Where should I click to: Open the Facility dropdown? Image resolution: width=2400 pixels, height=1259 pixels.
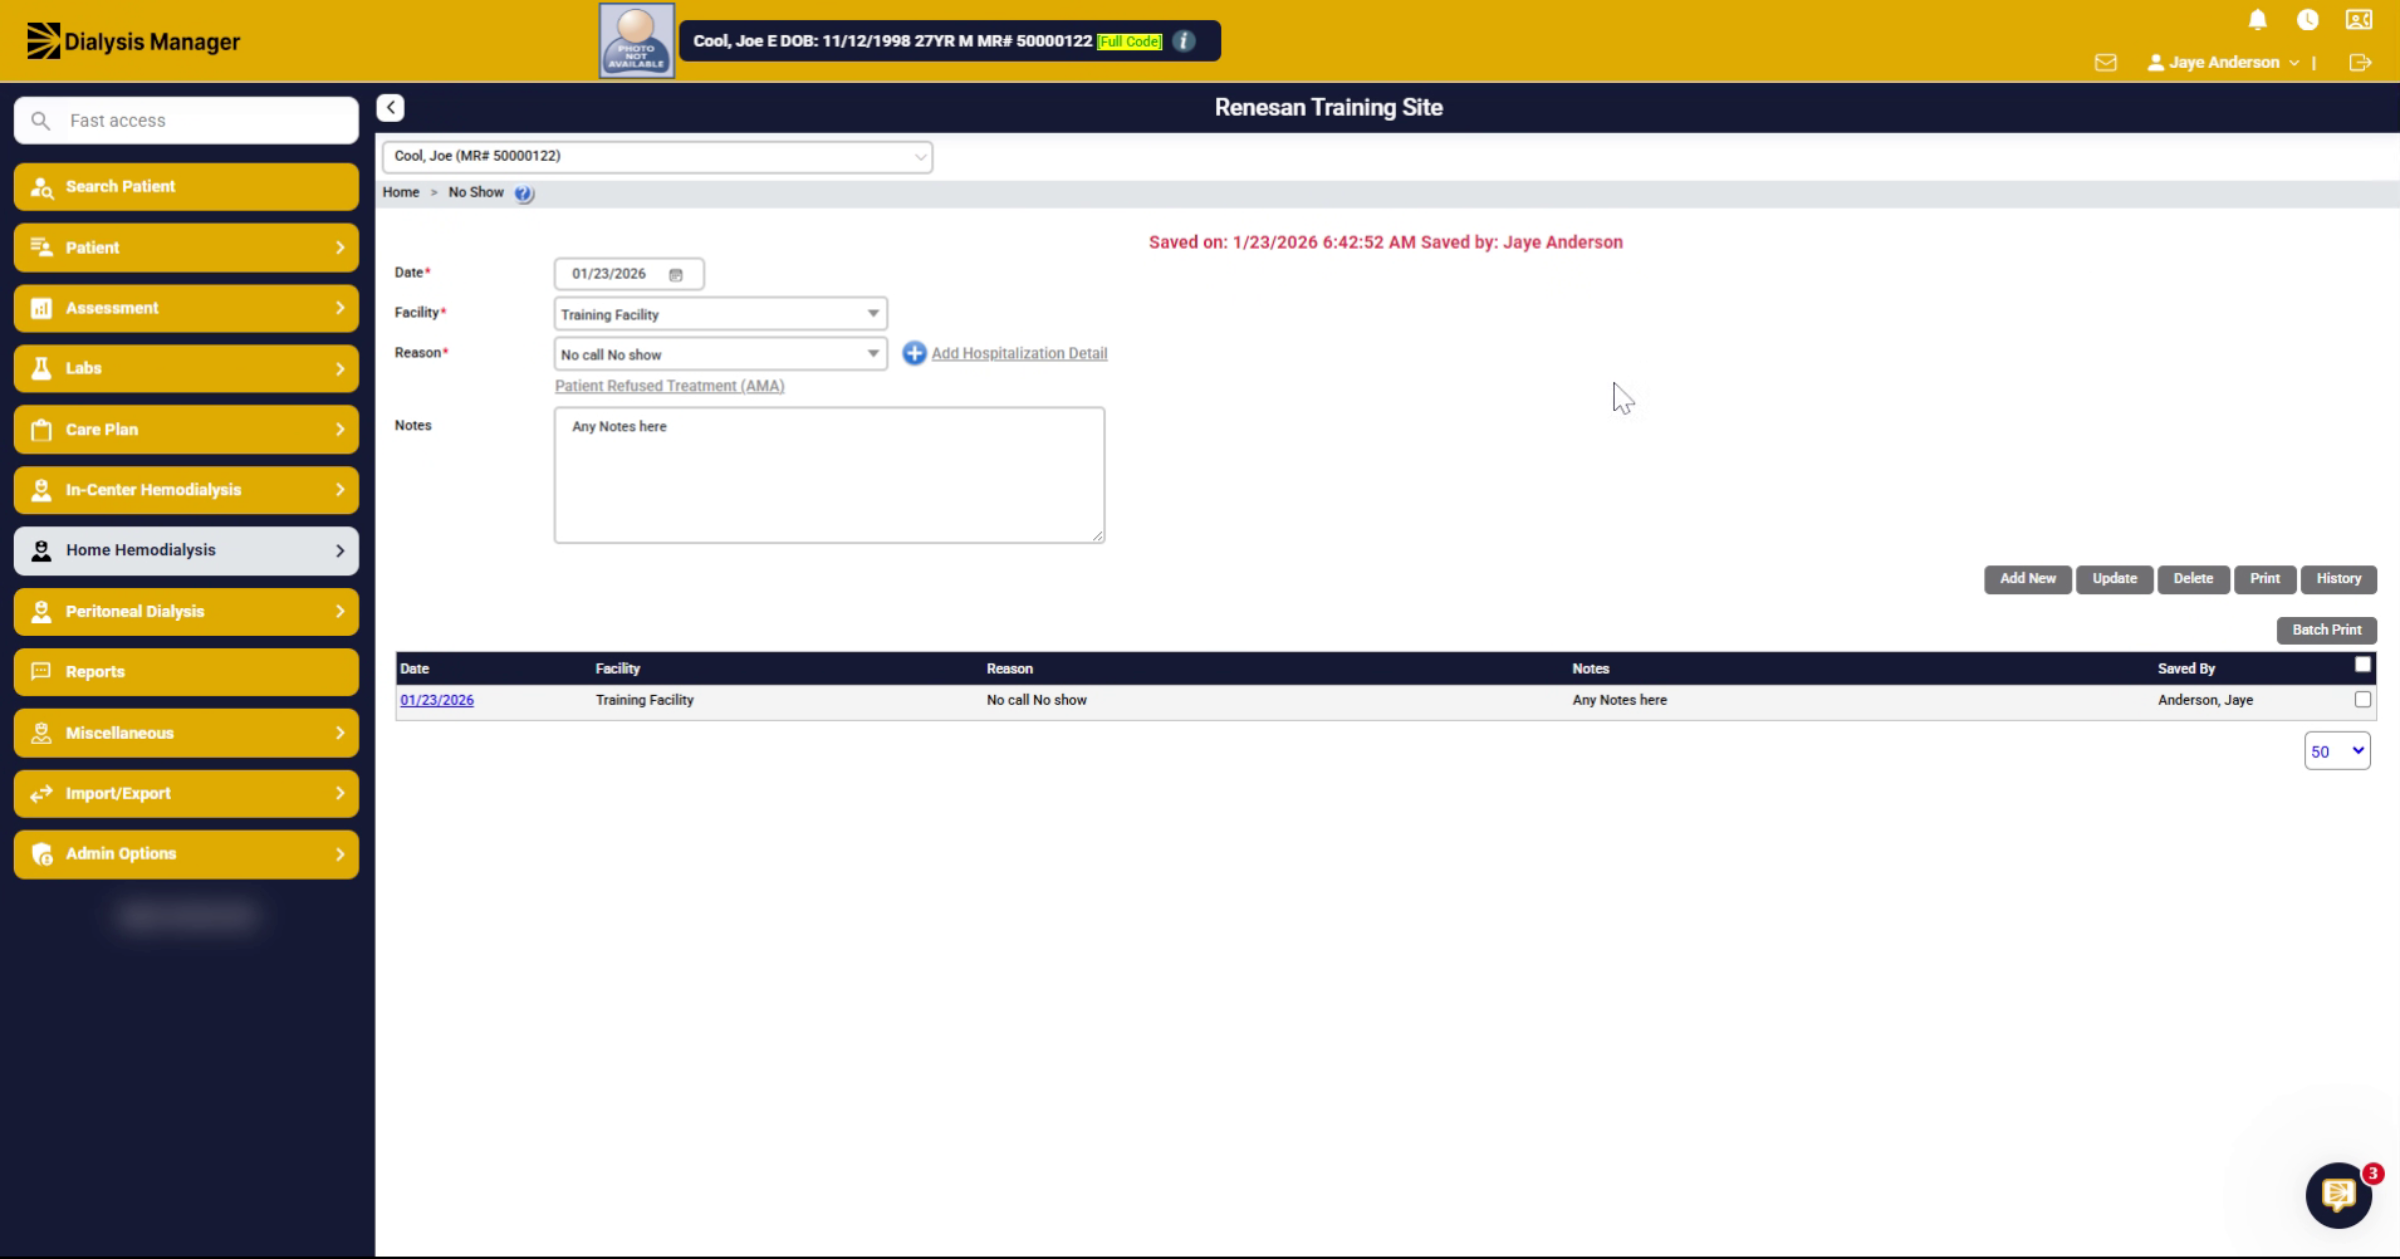[720, 314]
